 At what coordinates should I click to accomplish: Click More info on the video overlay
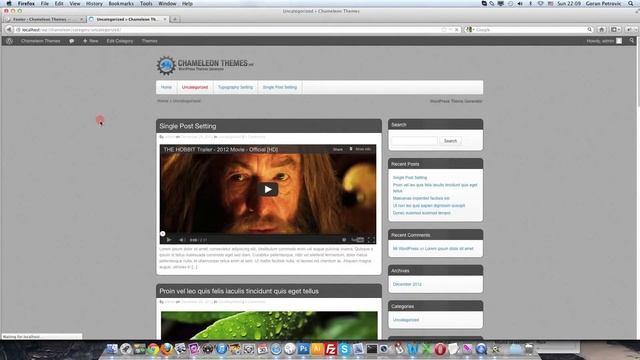click(x=360, y=149)
